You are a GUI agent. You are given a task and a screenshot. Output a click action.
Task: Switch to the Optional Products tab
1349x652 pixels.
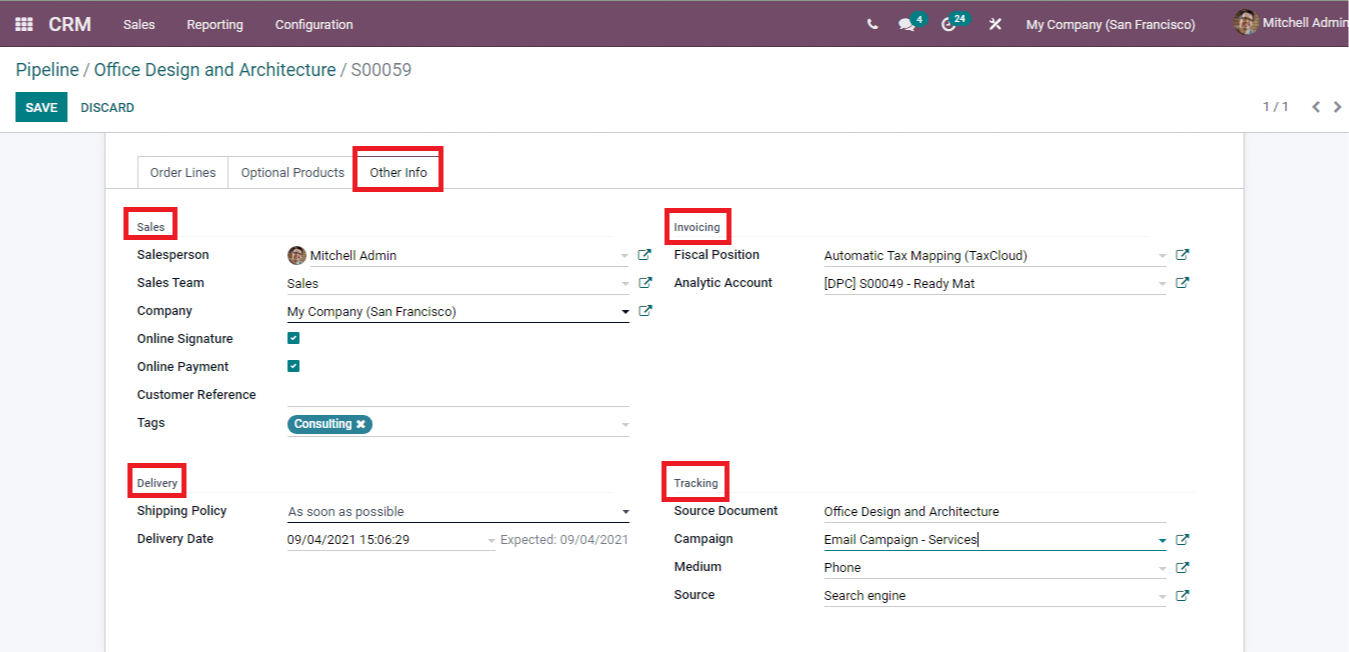click(x=293, y=172)
